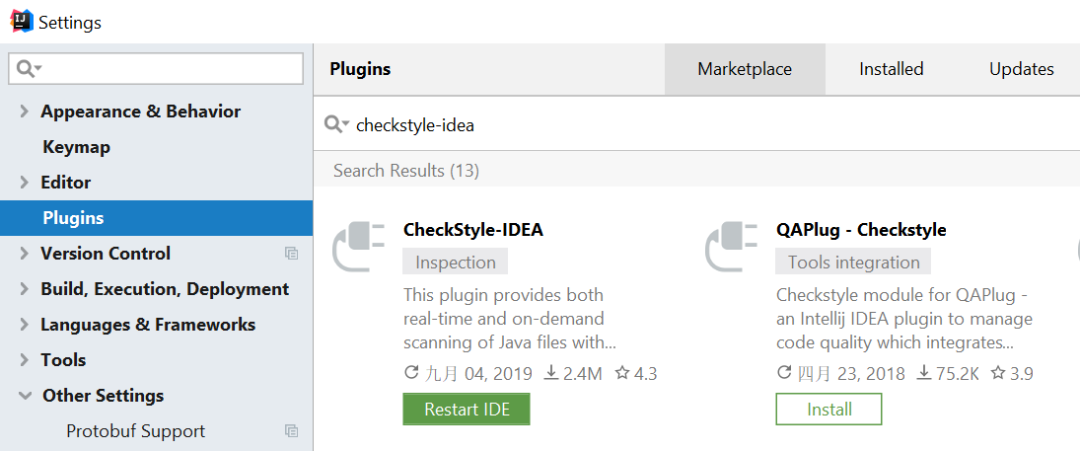The width and height of the screenshot is (1080, 451).
Task: Expand Build, Execution, Deployment section
Action: [24, 290]
